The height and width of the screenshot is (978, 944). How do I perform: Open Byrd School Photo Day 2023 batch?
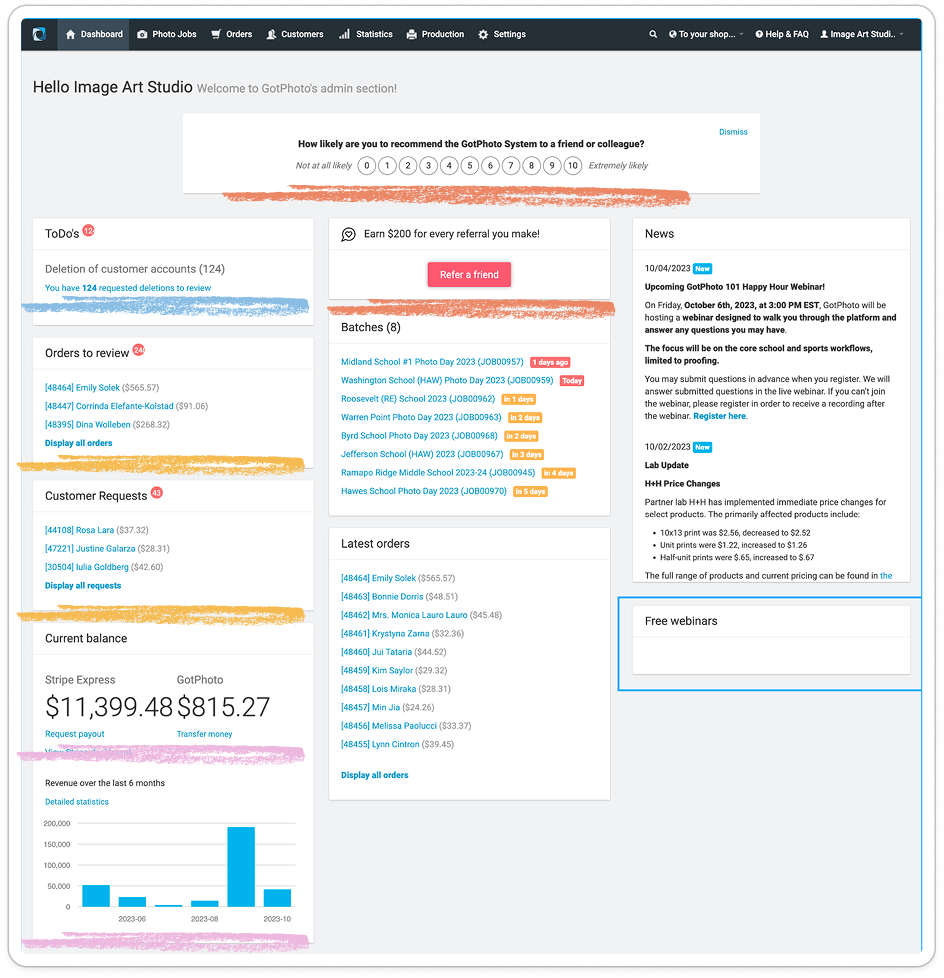(x=419, y=436)
